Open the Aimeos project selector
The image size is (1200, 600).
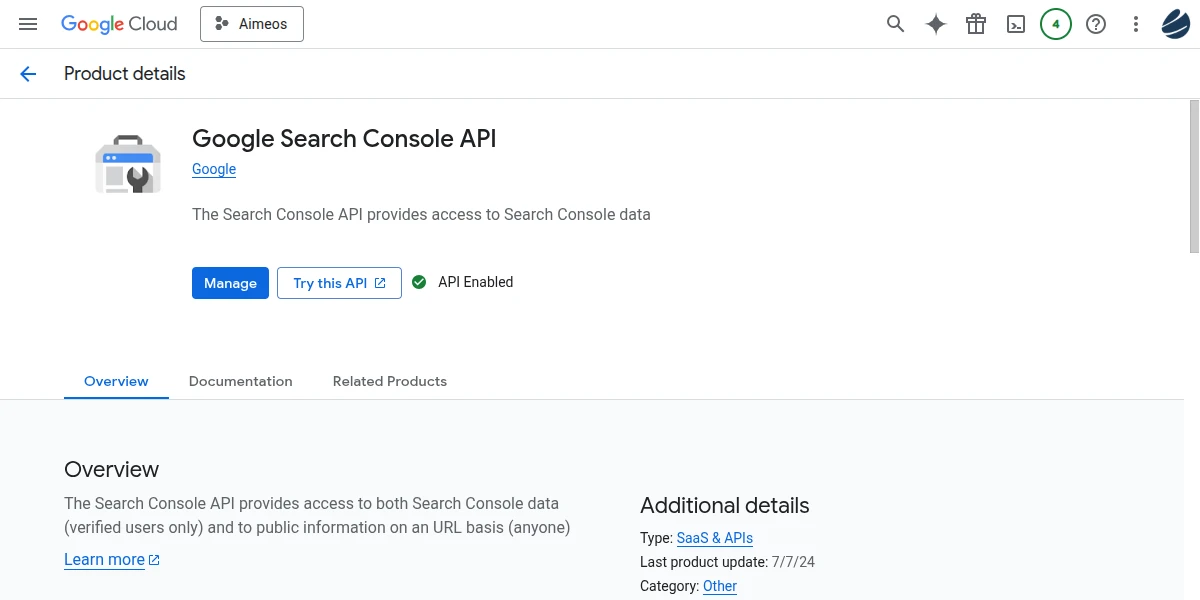click(x=252, y=24)
